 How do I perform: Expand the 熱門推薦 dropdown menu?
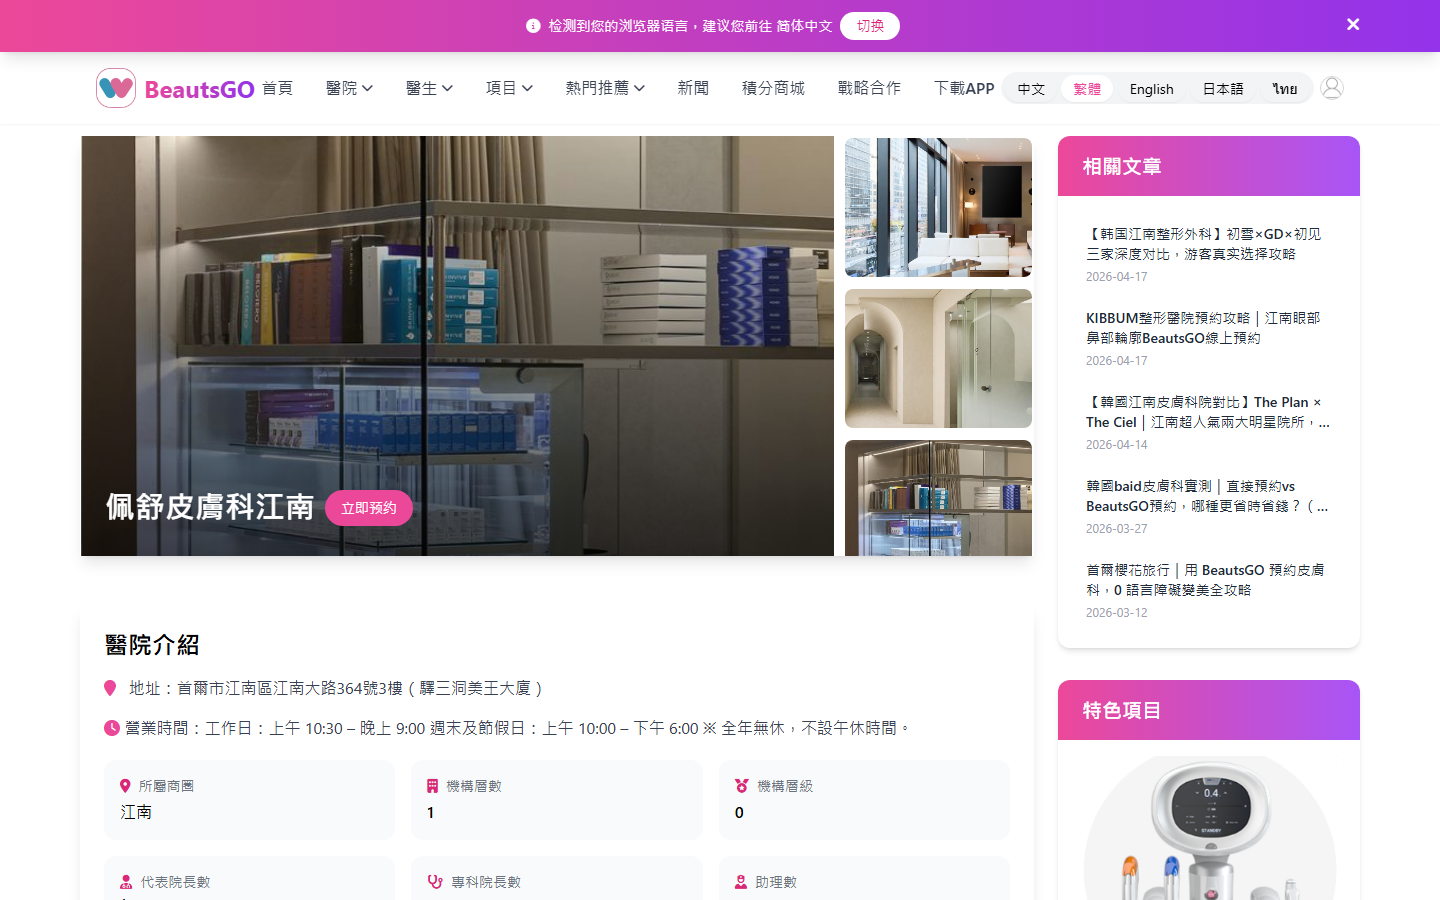pyautogui.click(x=605, y=88)
